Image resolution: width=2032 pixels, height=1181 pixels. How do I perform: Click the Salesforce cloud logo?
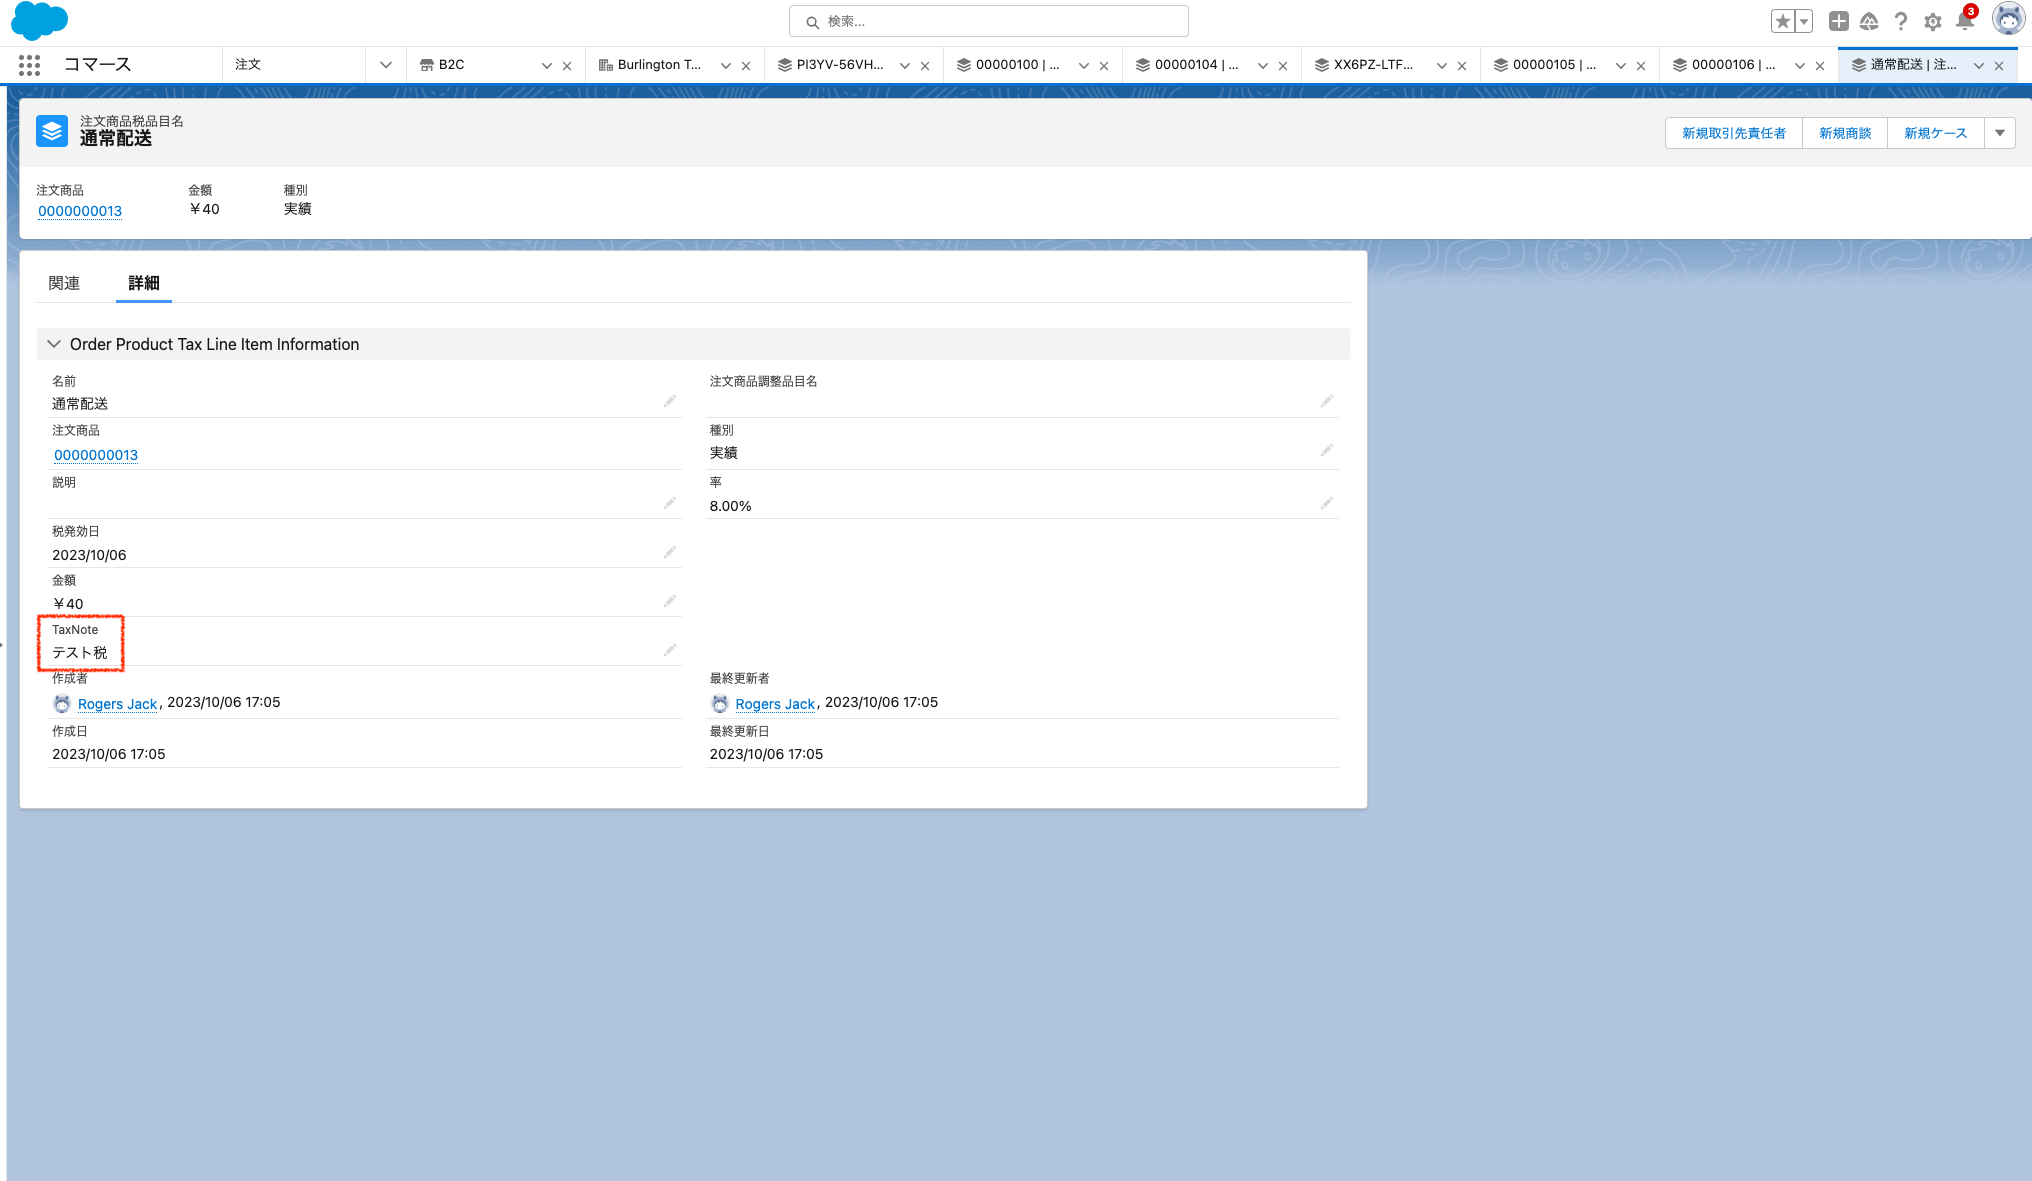pyautogui.click(x=39, y=20)
